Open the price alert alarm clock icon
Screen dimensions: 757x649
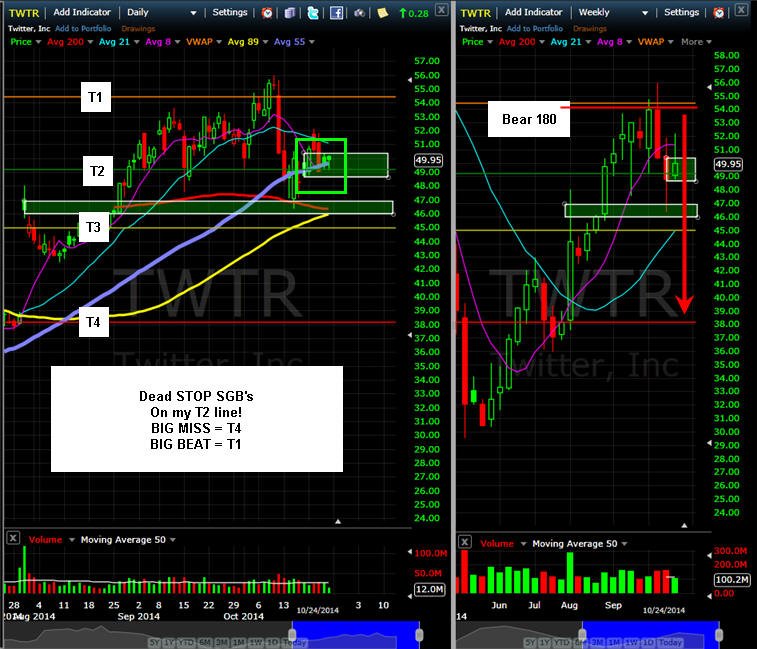click(x=267, y=13)
